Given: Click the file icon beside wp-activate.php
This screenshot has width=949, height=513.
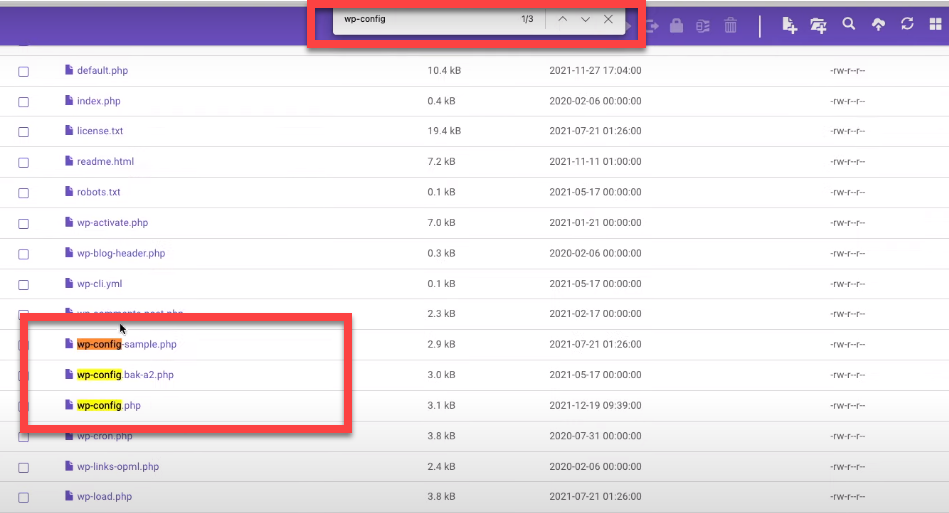Looking at the screenshot, I should (x=69, y=222).
